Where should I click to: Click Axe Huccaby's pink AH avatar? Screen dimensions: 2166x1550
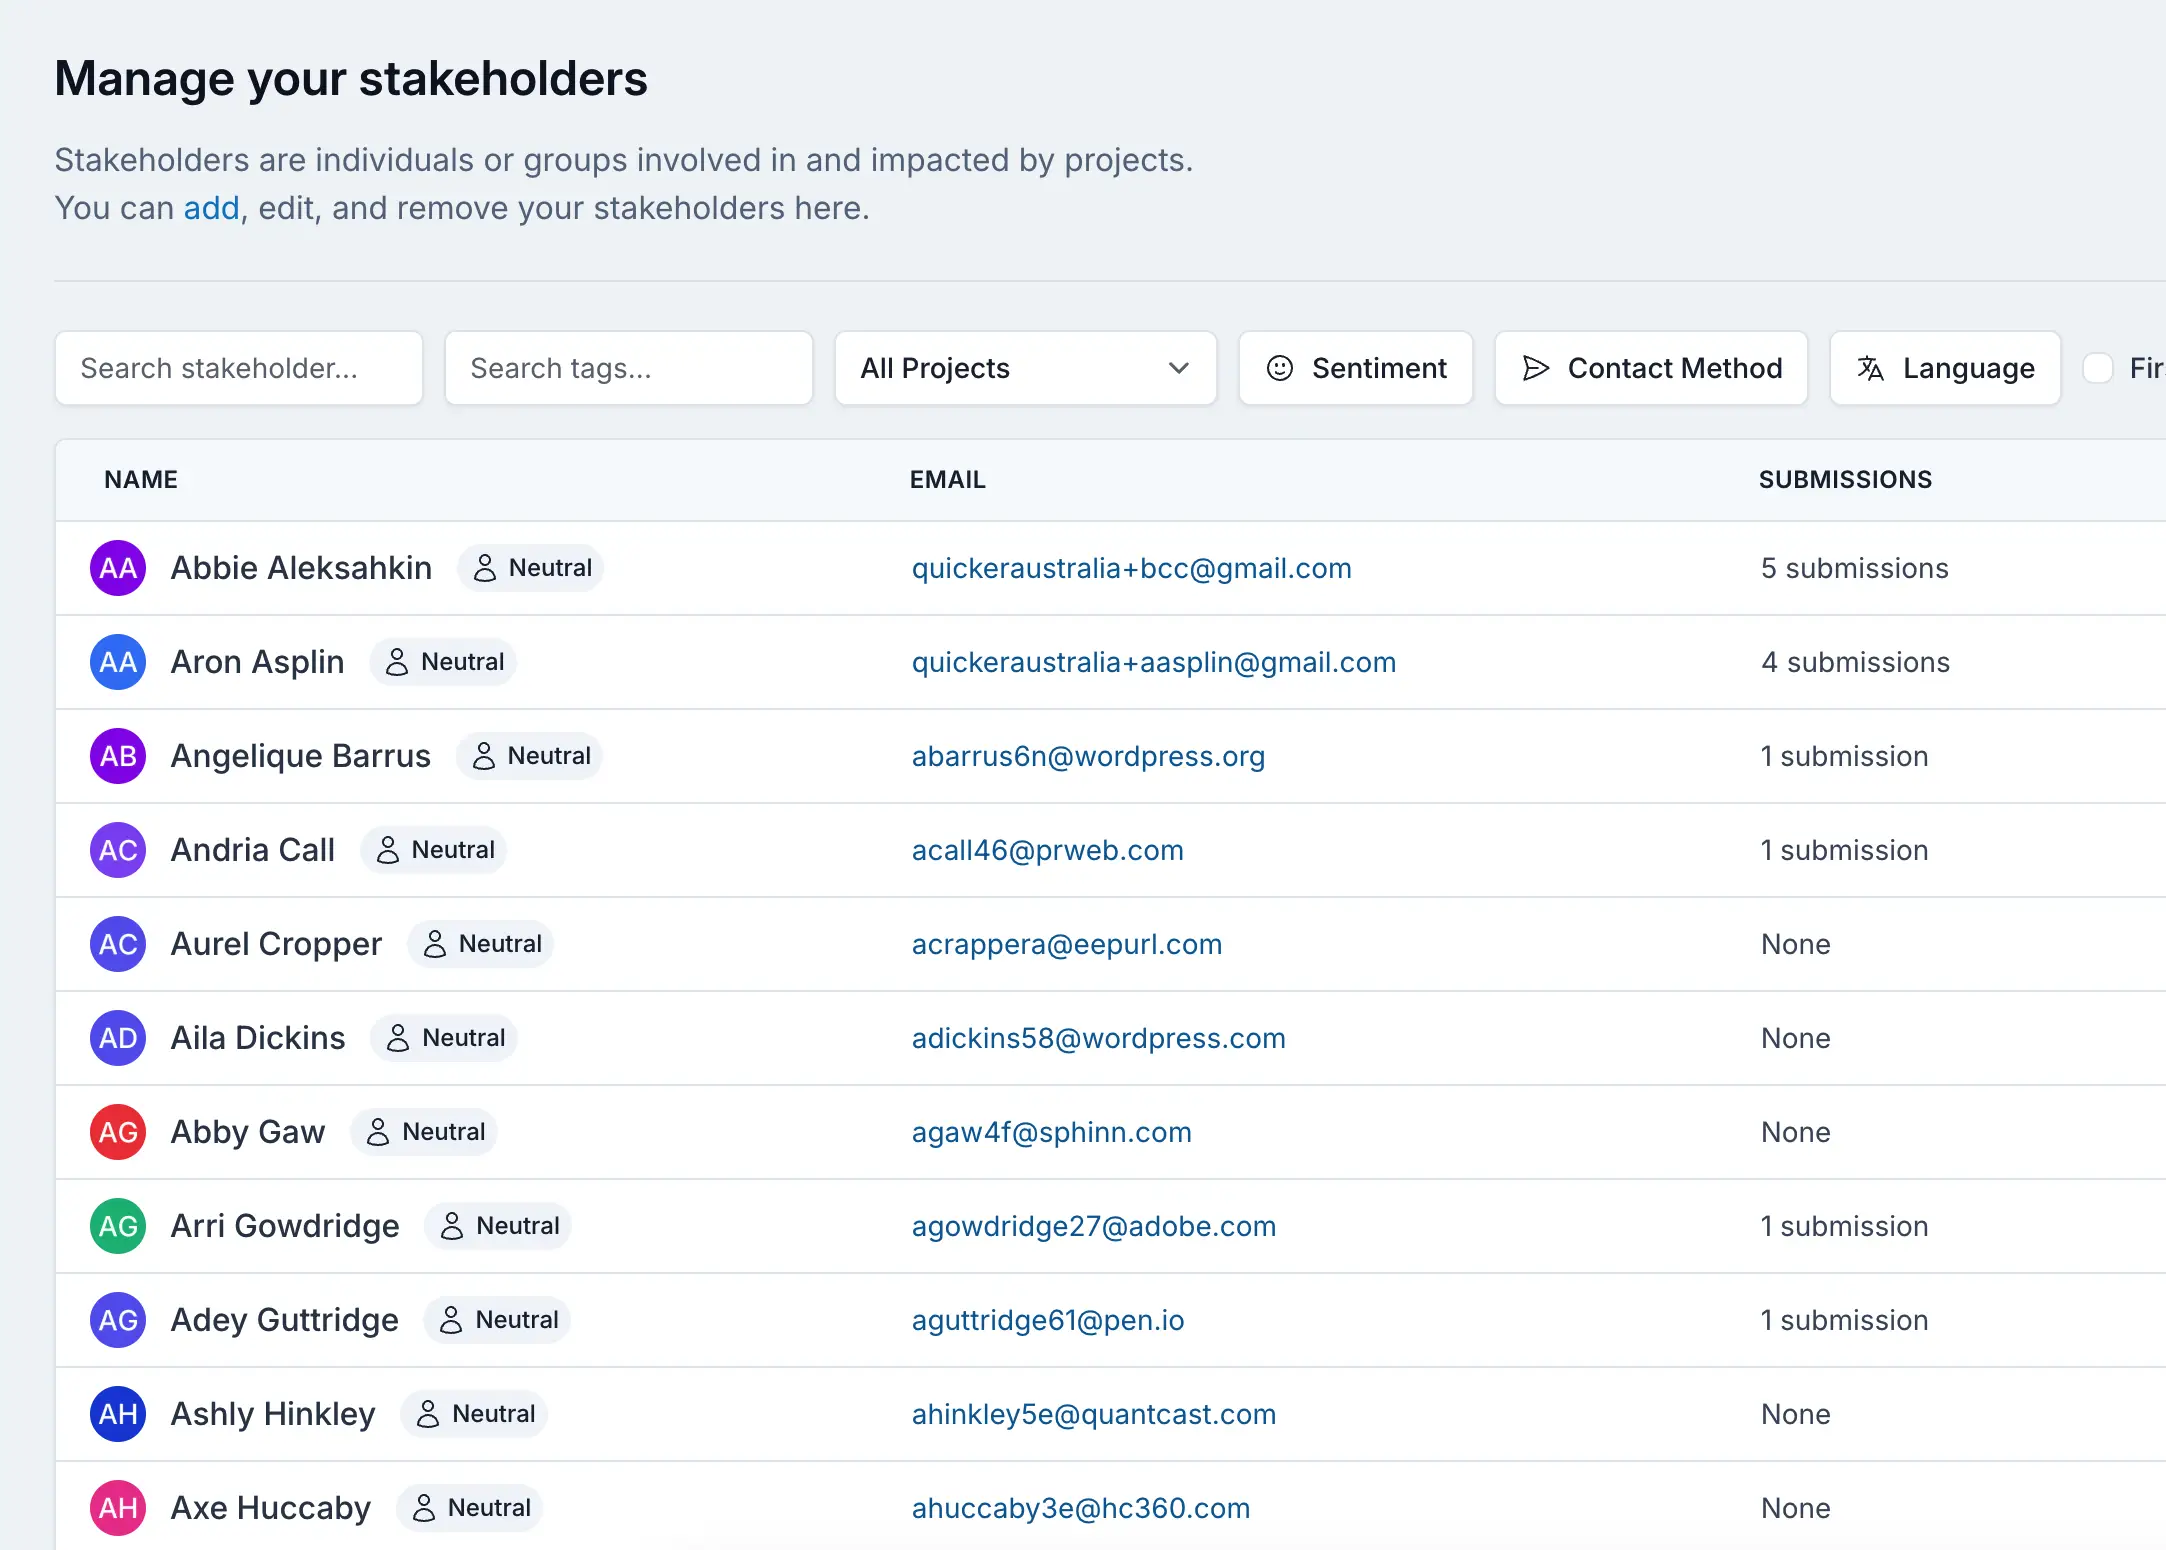(x=118, y=1508)
